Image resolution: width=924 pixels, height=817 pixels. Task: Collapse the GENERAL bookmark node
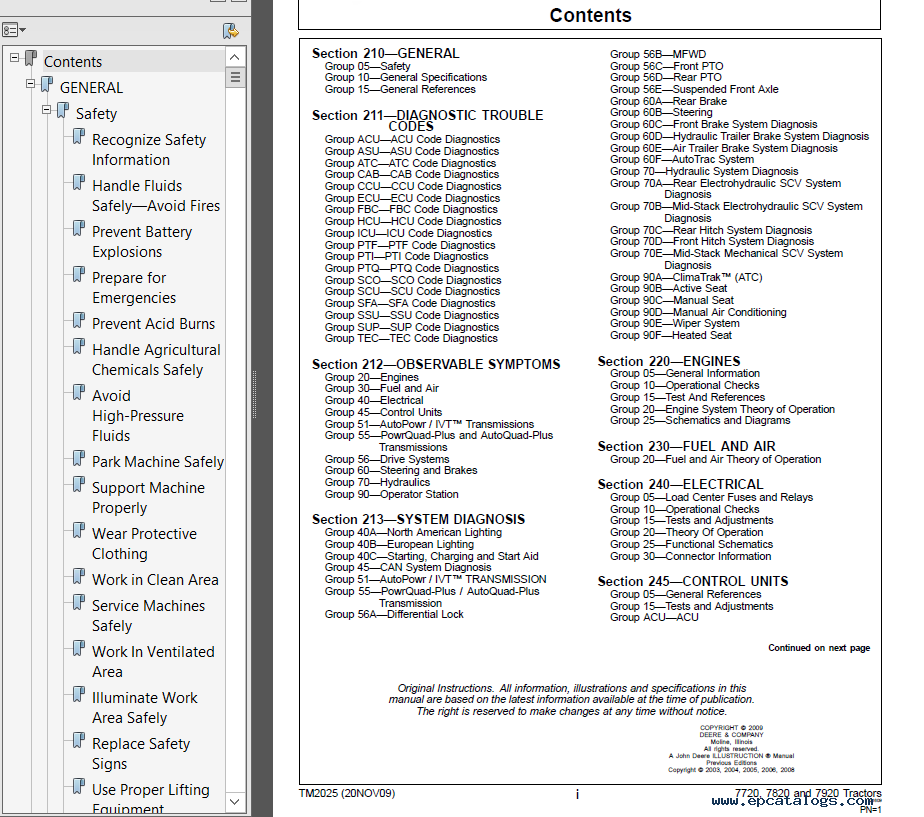click(x=30, y=84)
